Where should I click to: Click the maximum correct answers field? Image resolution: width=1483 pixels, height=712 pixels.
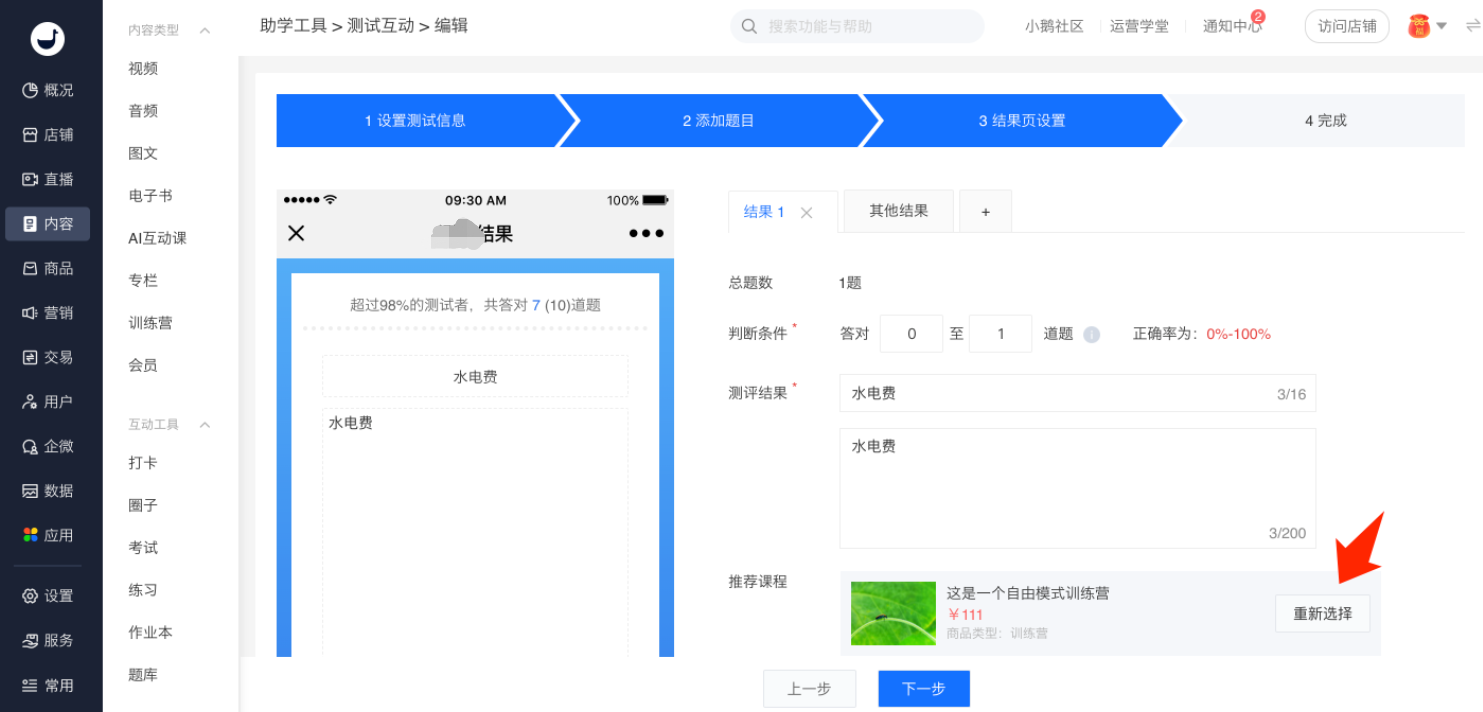pyautogui.click(x=1000, y=334)
